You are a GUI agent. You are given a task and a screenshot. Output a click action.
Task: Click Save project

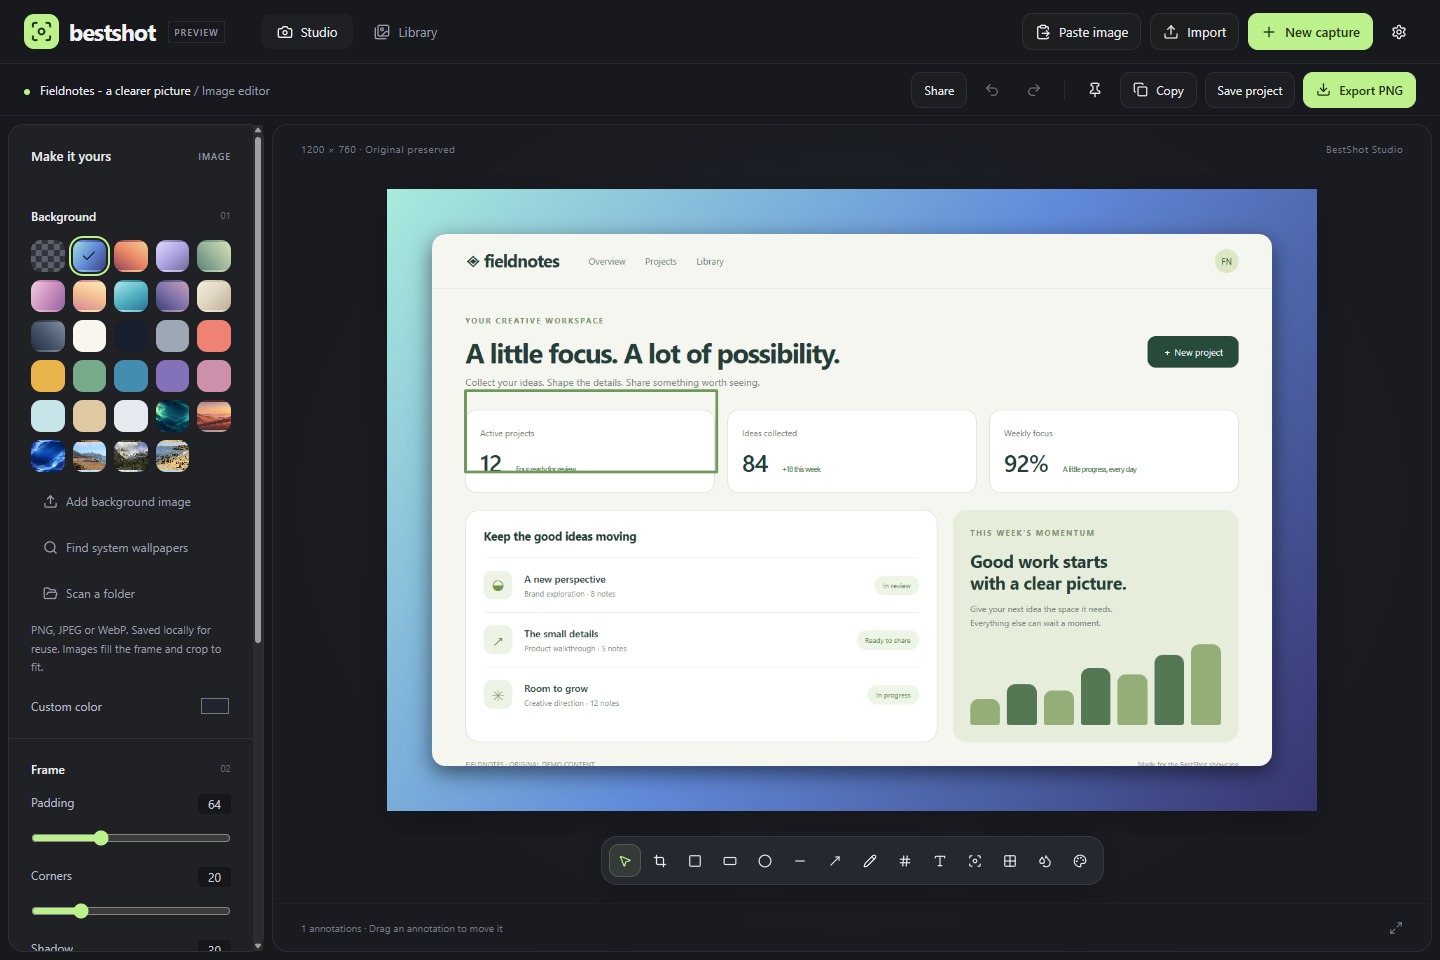(1250, 90)
